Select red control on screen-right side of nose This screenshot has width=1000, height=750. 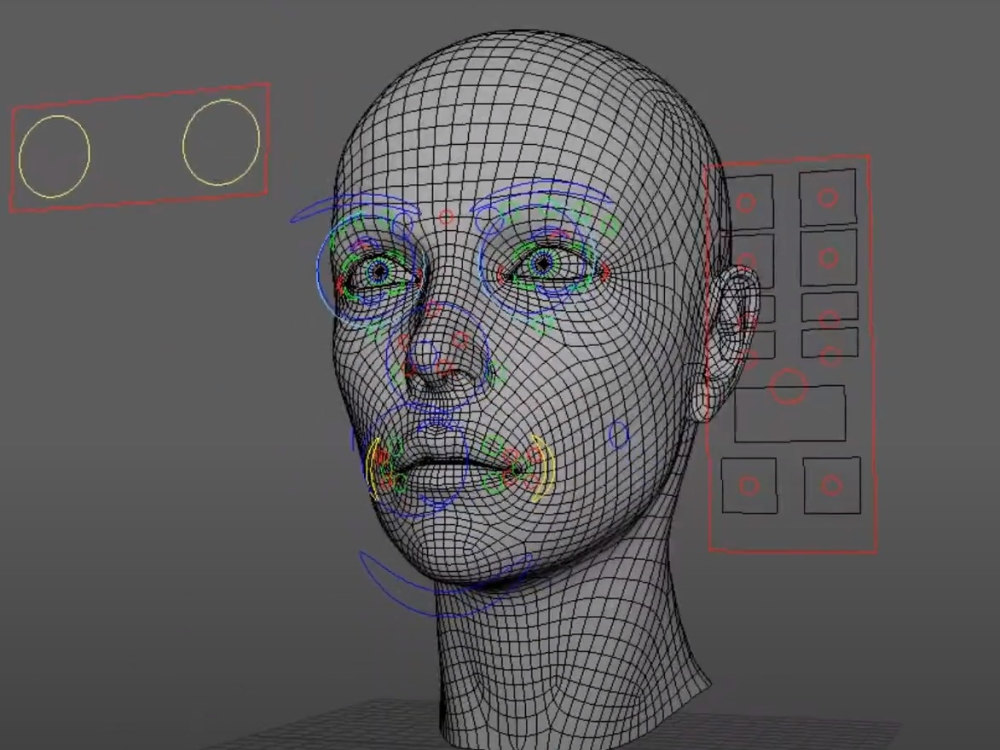point(460,339)
